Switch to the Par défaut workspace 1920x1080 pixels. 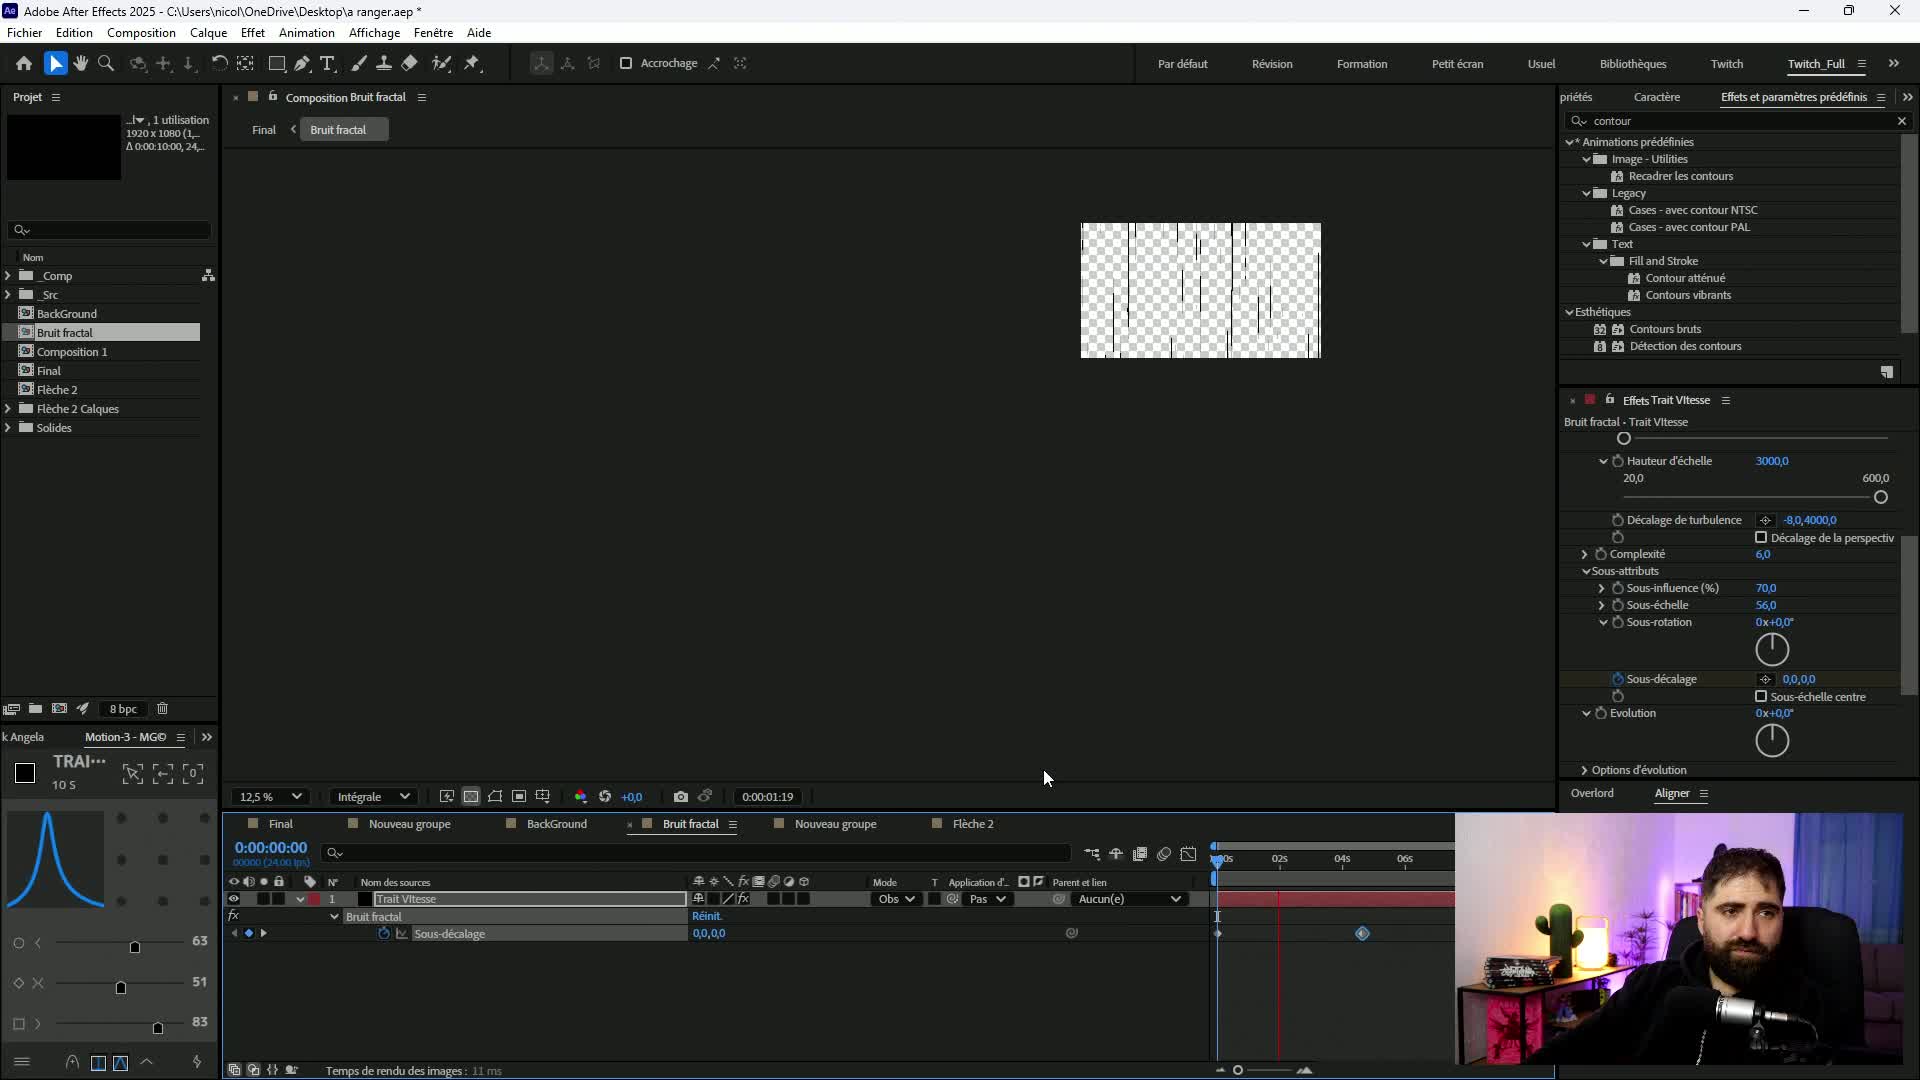pyautogui.click(x=1183, y=64)
